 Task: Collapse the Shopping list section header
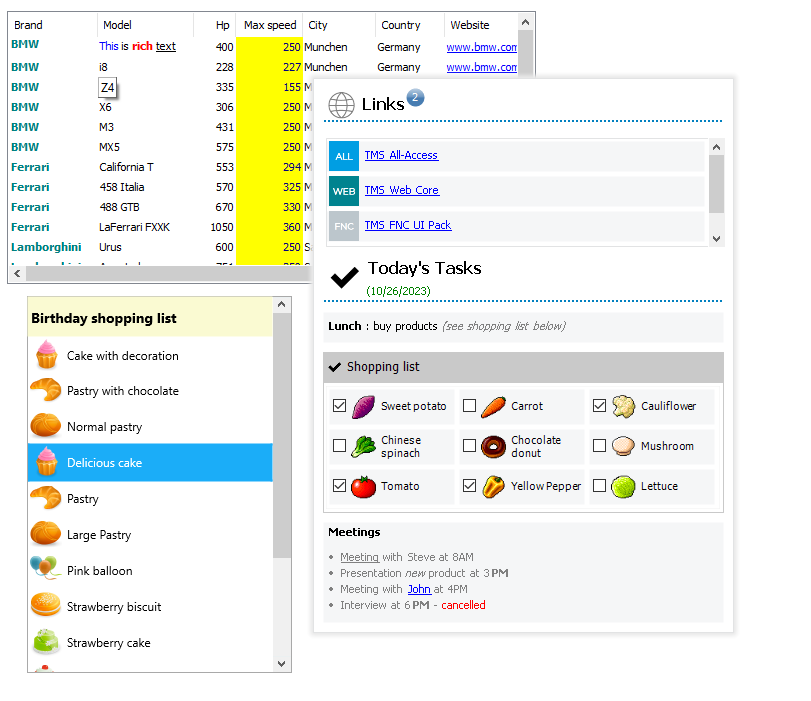point(523,367)
